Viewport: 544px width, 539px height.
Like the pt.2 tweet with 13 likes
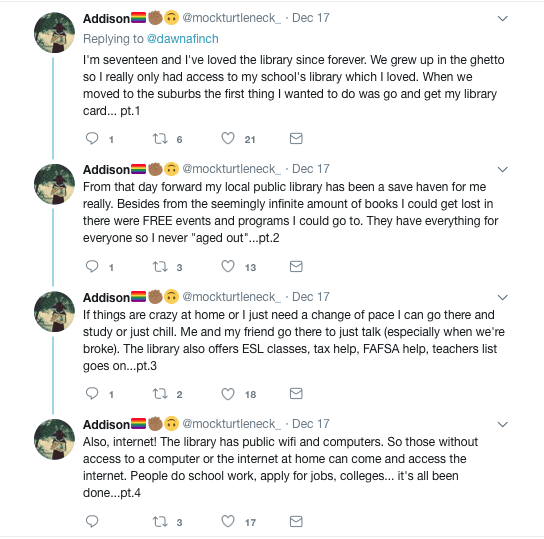pyautogui.click(x=228, y=266)
